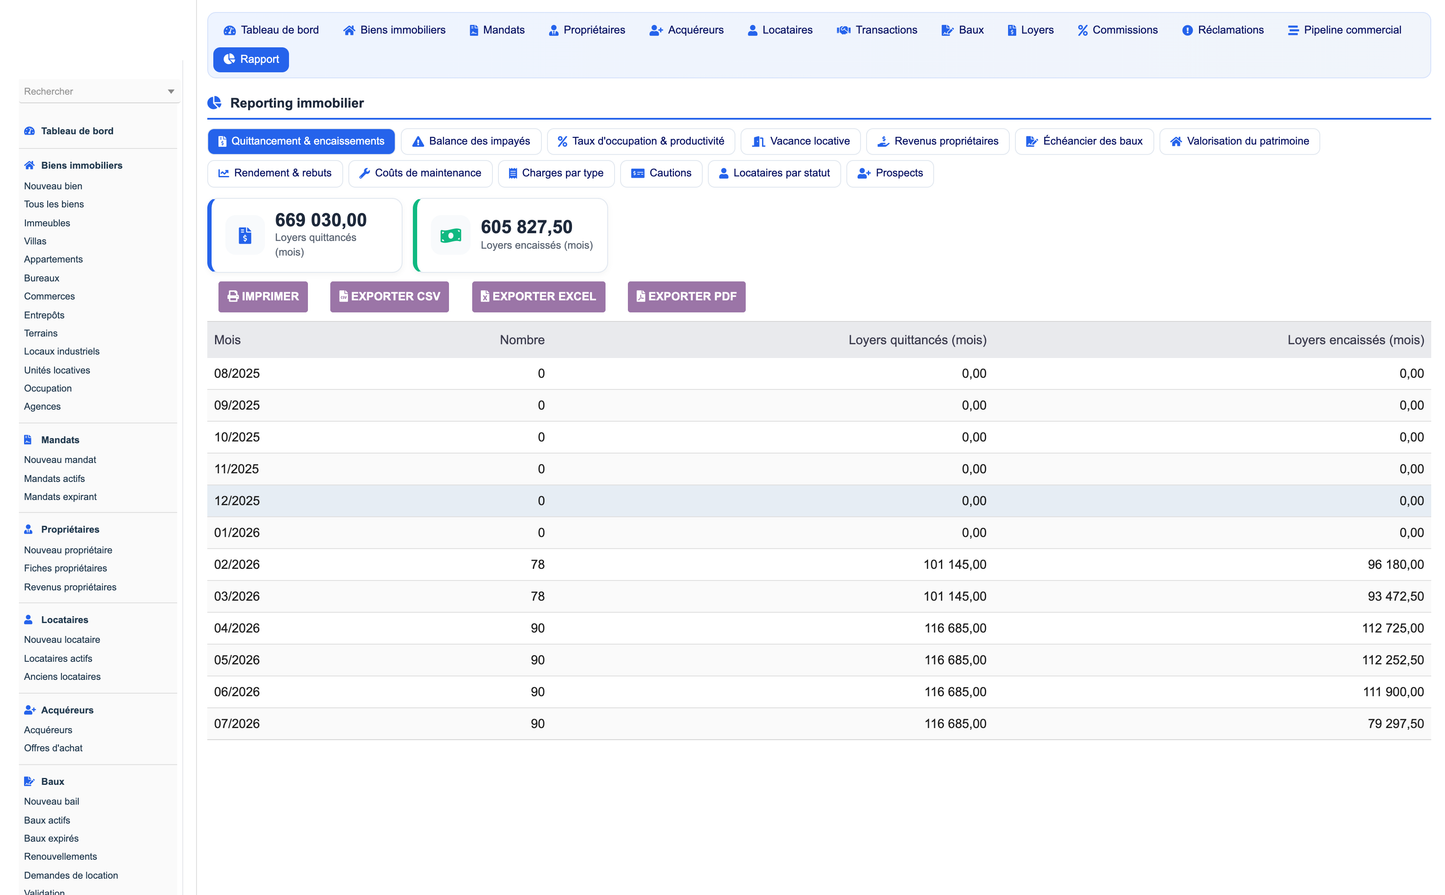Click the pie chart icon beside Reporting immobilier
The width and height of the screenshot is (1445, 895).
[x=214, y=103]
